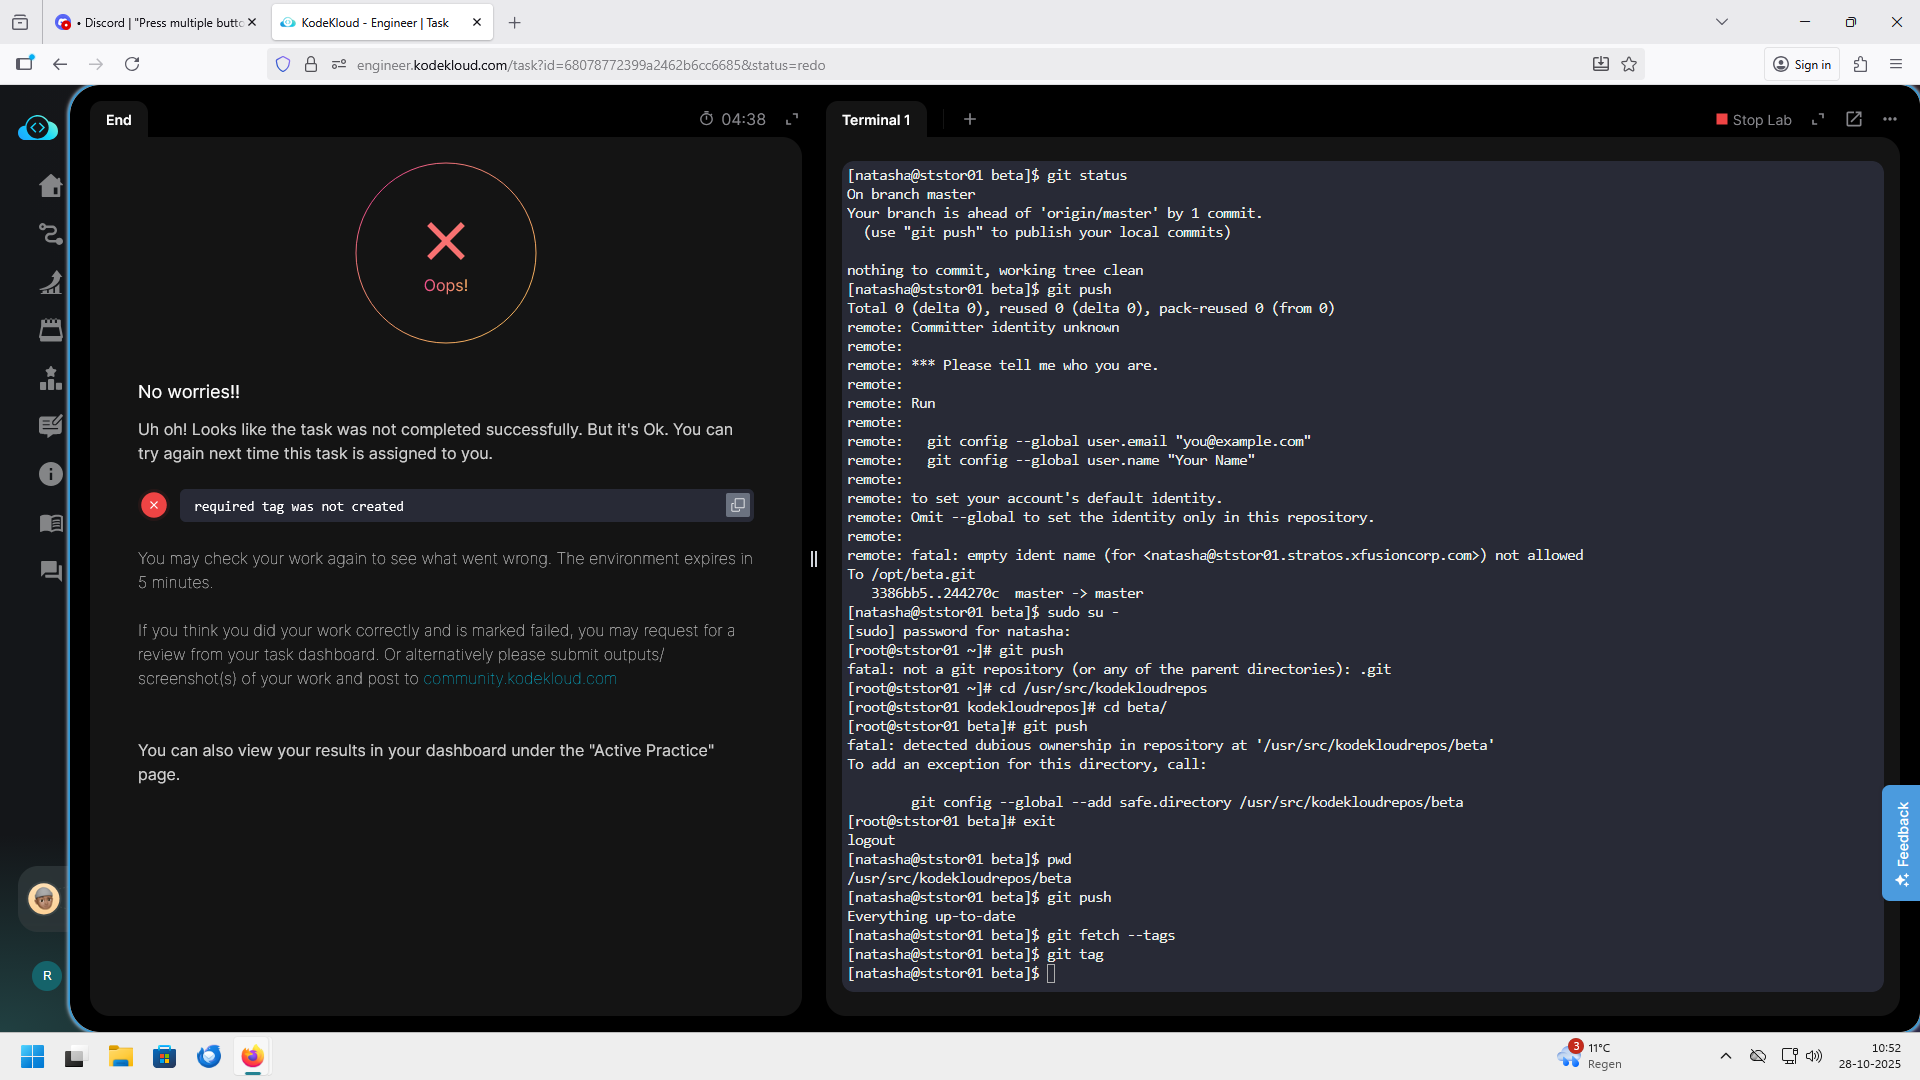Open the learning paths route icon
The width and height of the screenshot is (1920, 1080).
point(50,234)
